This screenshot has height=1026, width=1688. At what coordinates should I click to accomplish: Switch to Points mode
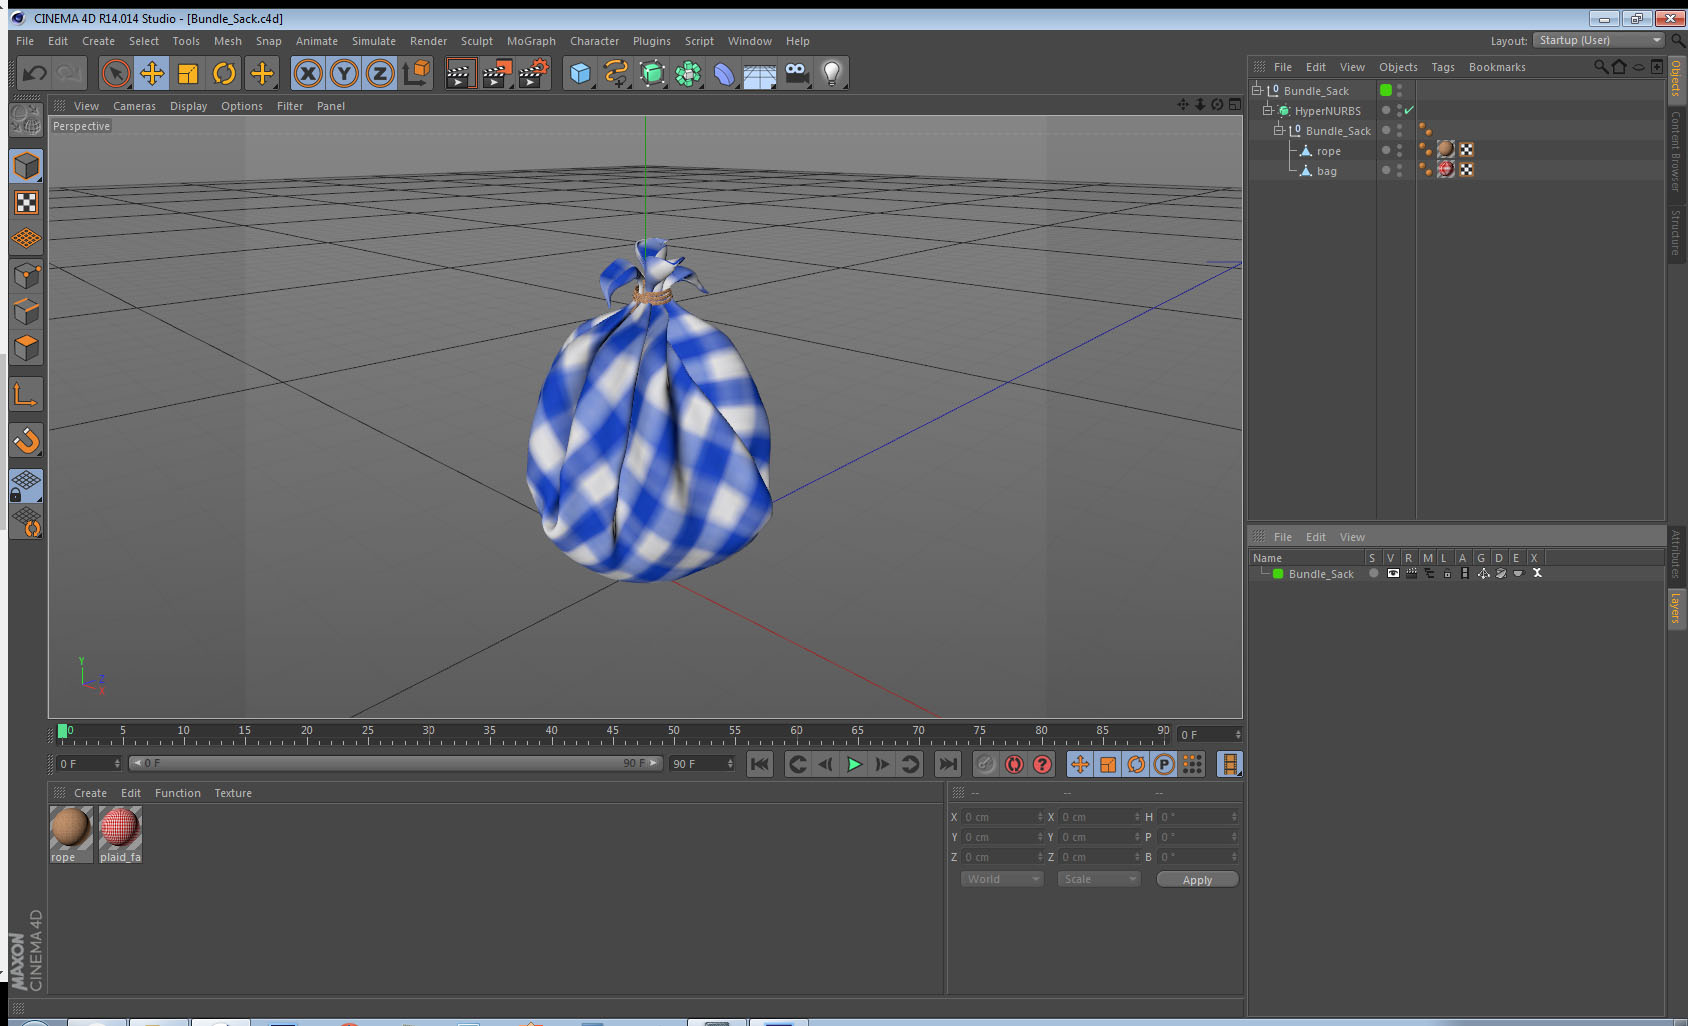26,275
